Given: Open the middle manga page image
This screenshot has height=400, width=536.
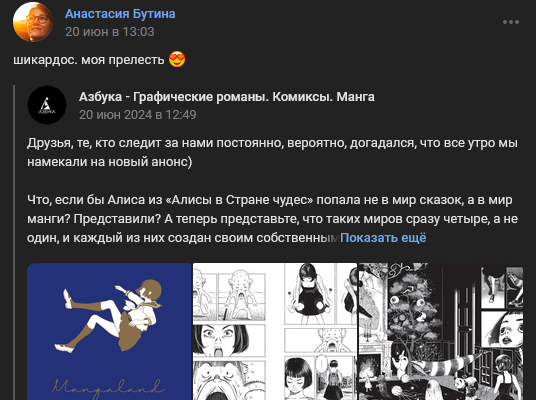Looking at the screenshot, I should [275, 331].
